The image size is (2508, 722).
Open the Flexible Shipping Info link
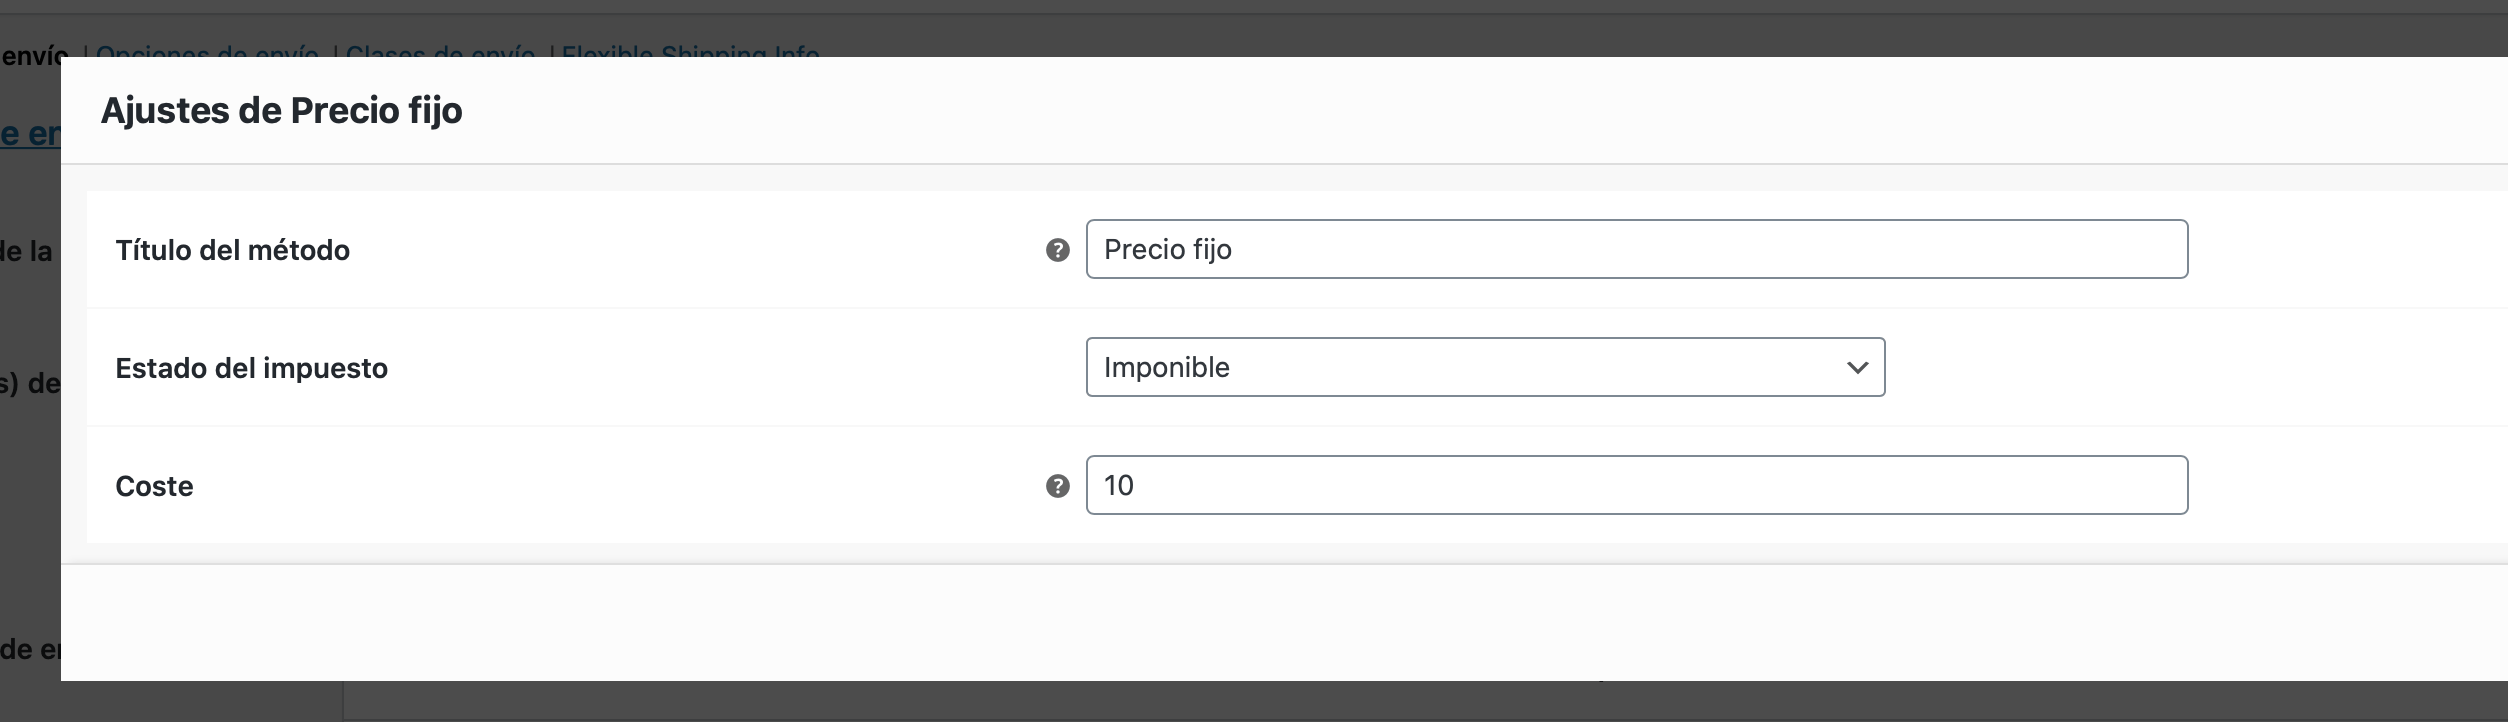tap(690, 50)
